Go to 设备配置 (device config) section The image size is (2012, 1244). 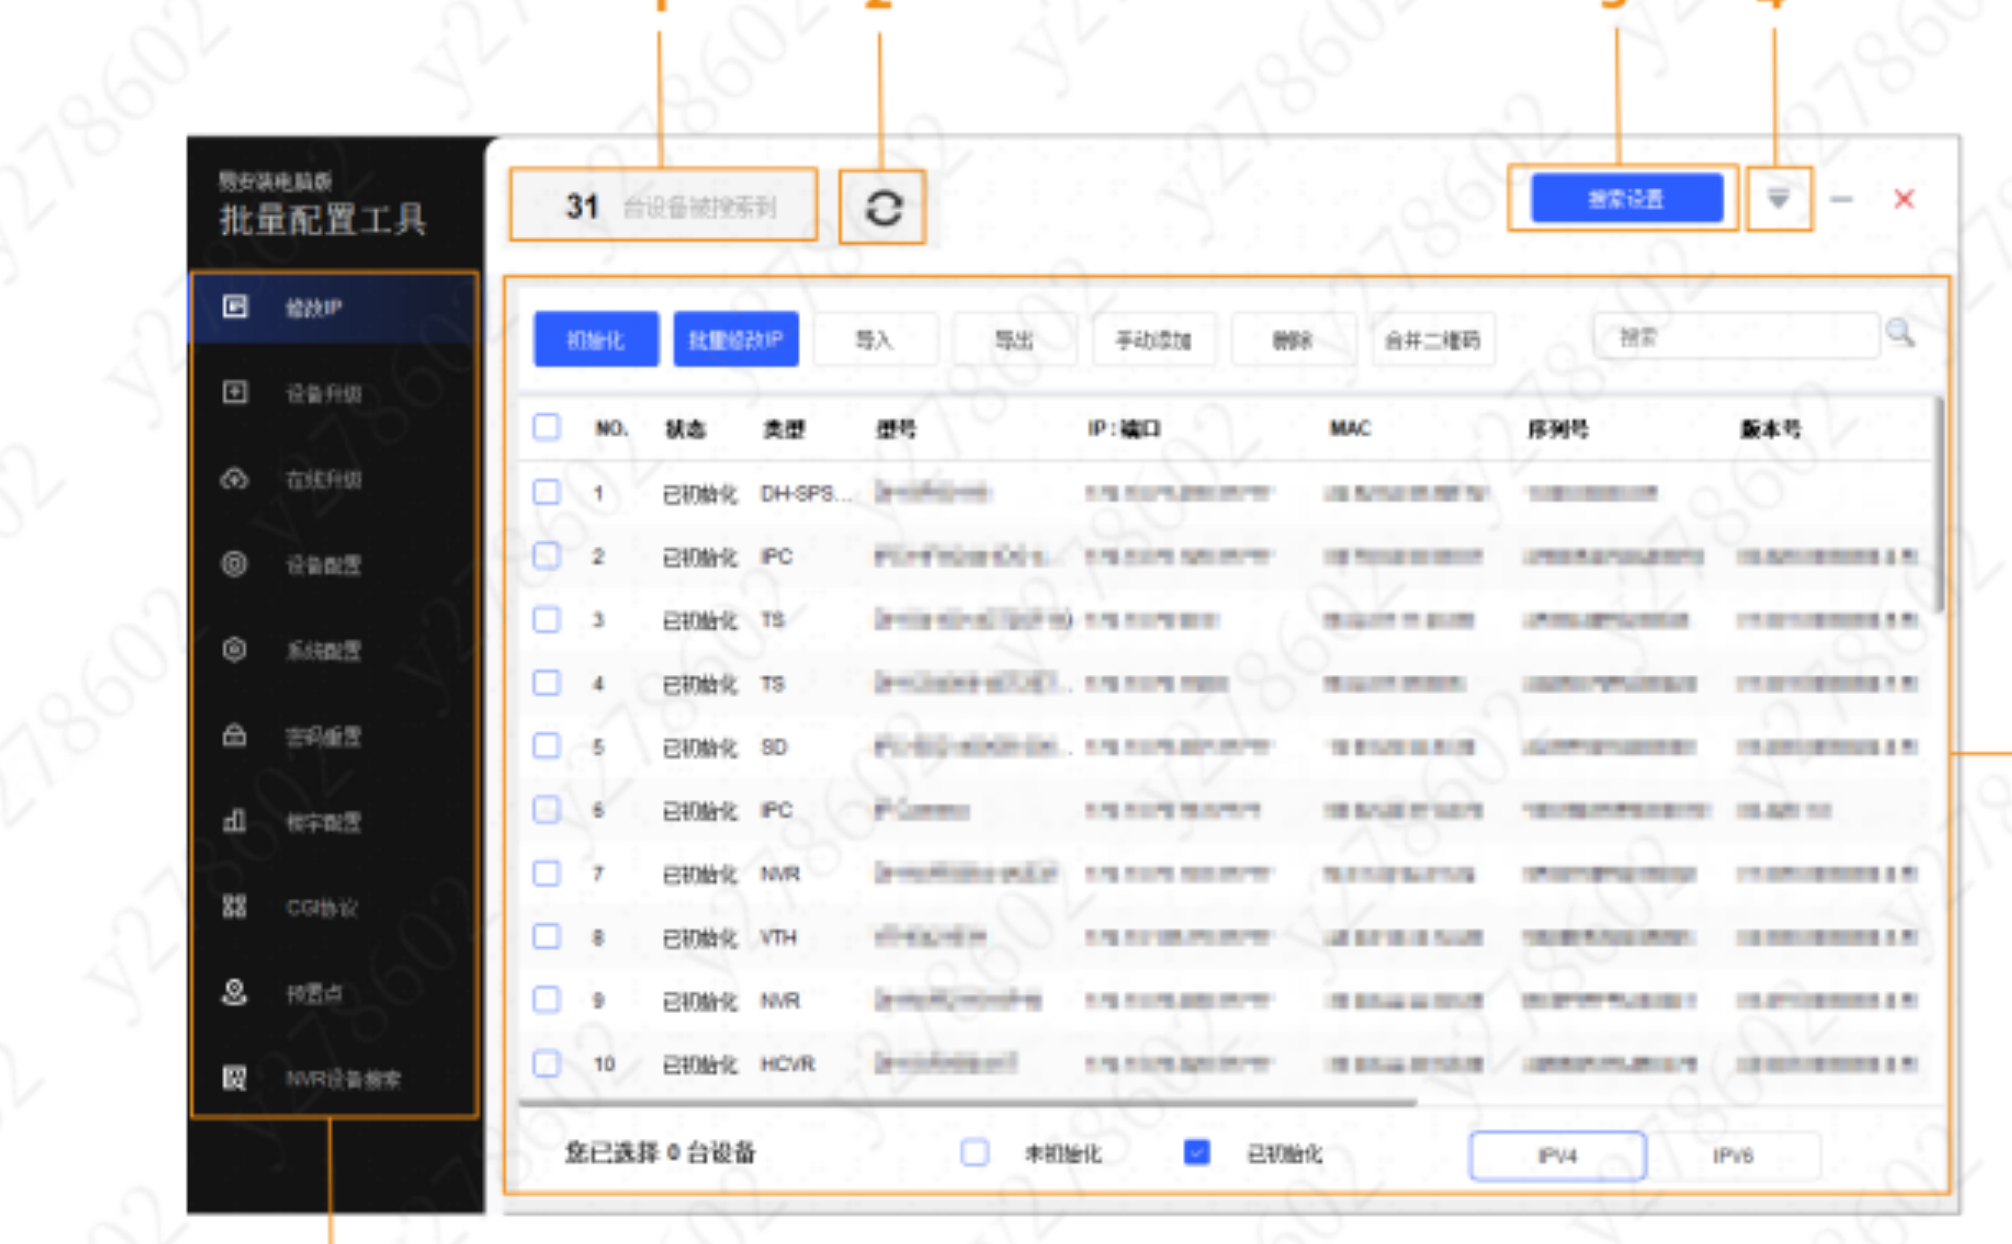pyautogui.click(x=322, y=565)
